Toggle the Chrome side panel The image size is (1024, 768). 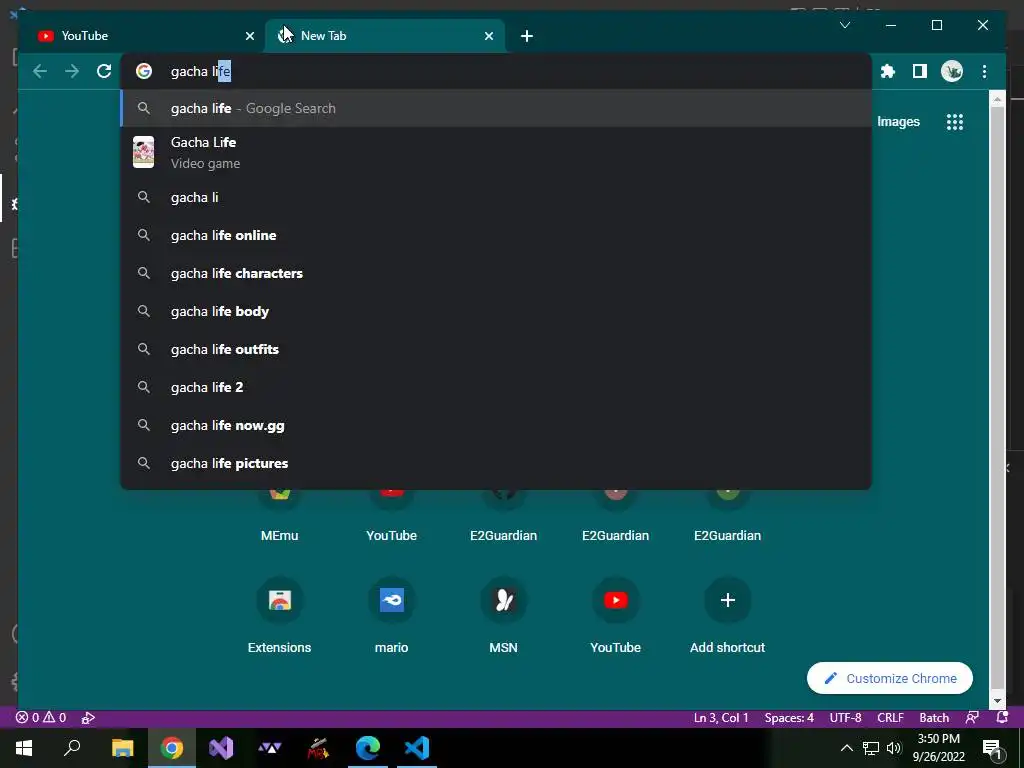click(x=920, y=71)
